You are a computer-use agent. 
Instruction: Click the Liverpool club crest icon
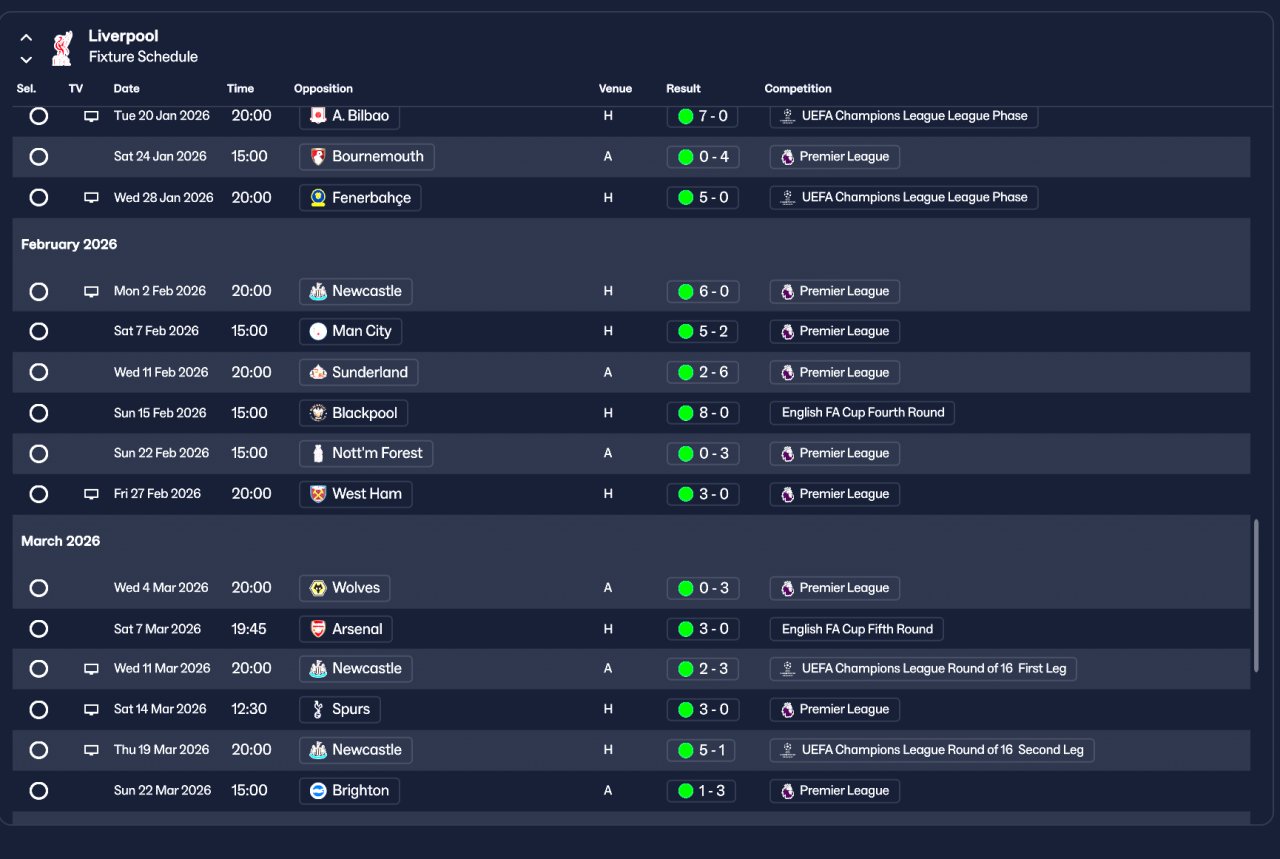coord(62,47)
